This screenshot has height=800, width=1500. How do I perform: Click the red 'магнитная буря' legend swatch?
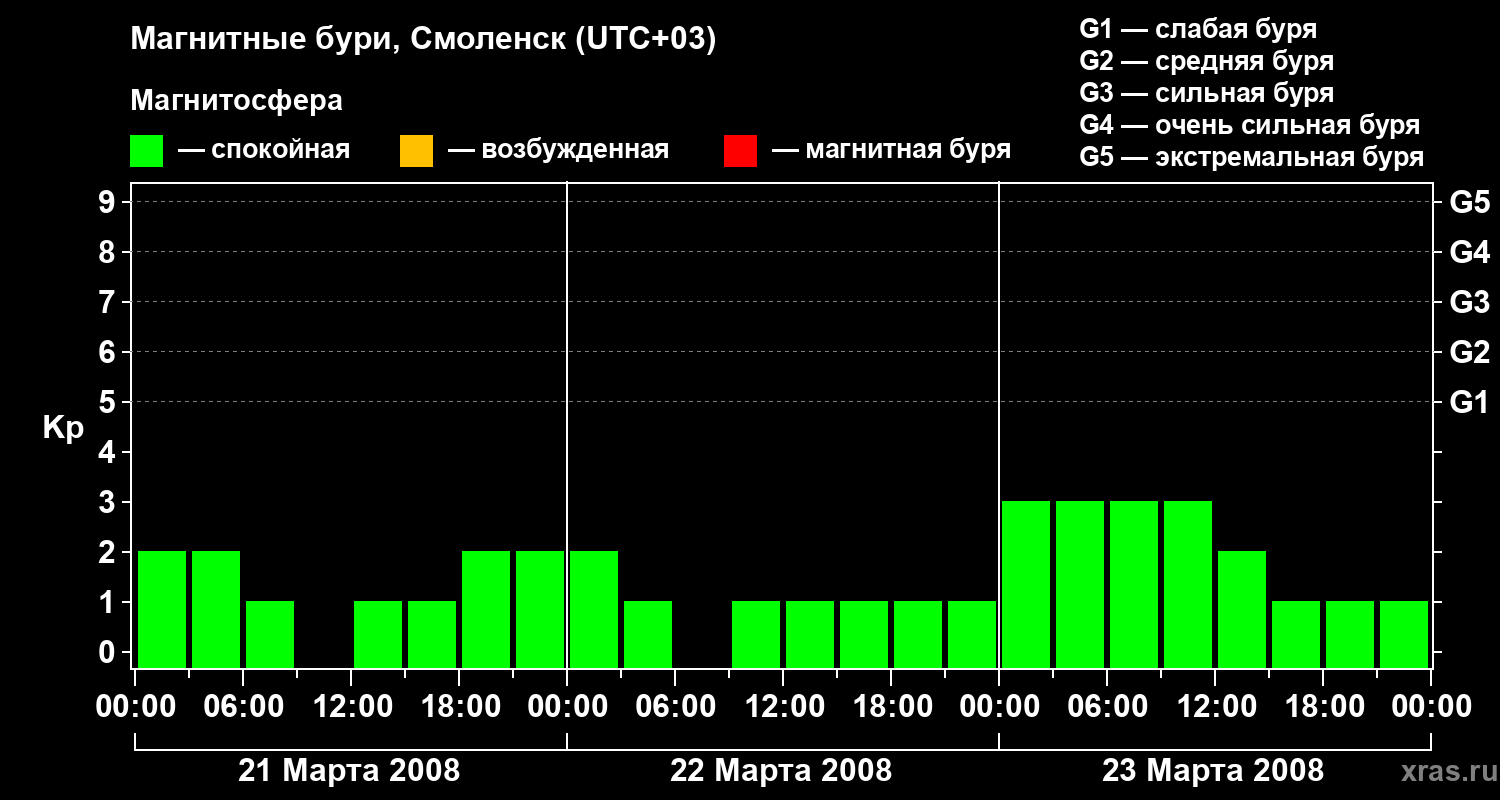[x=740, y=151]
